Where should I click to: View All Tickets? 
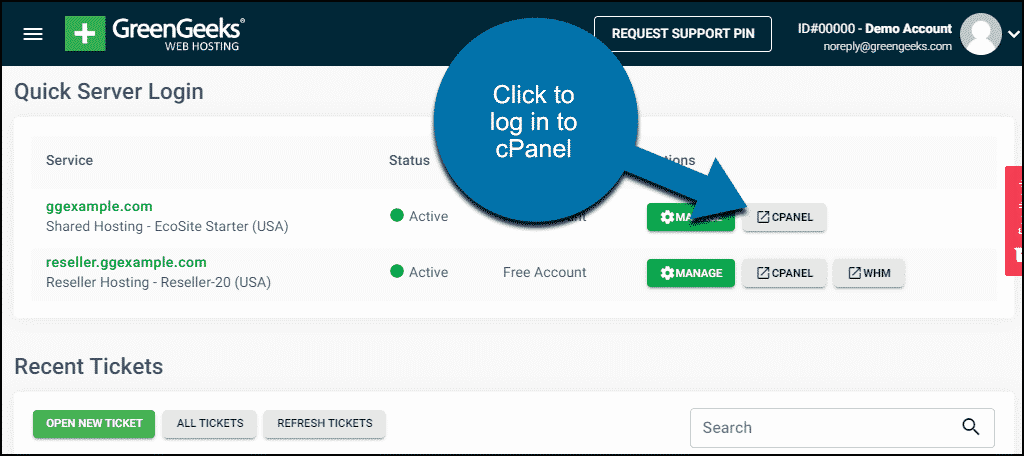coord(210,423)
